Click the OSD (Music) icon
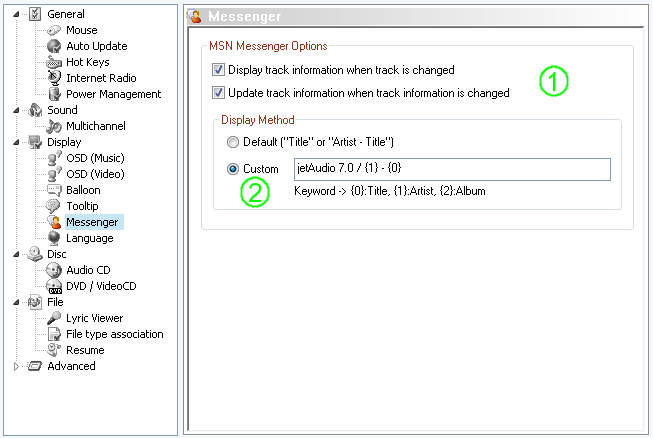Screen dimensions: 653x438 (x=54, y=158)
